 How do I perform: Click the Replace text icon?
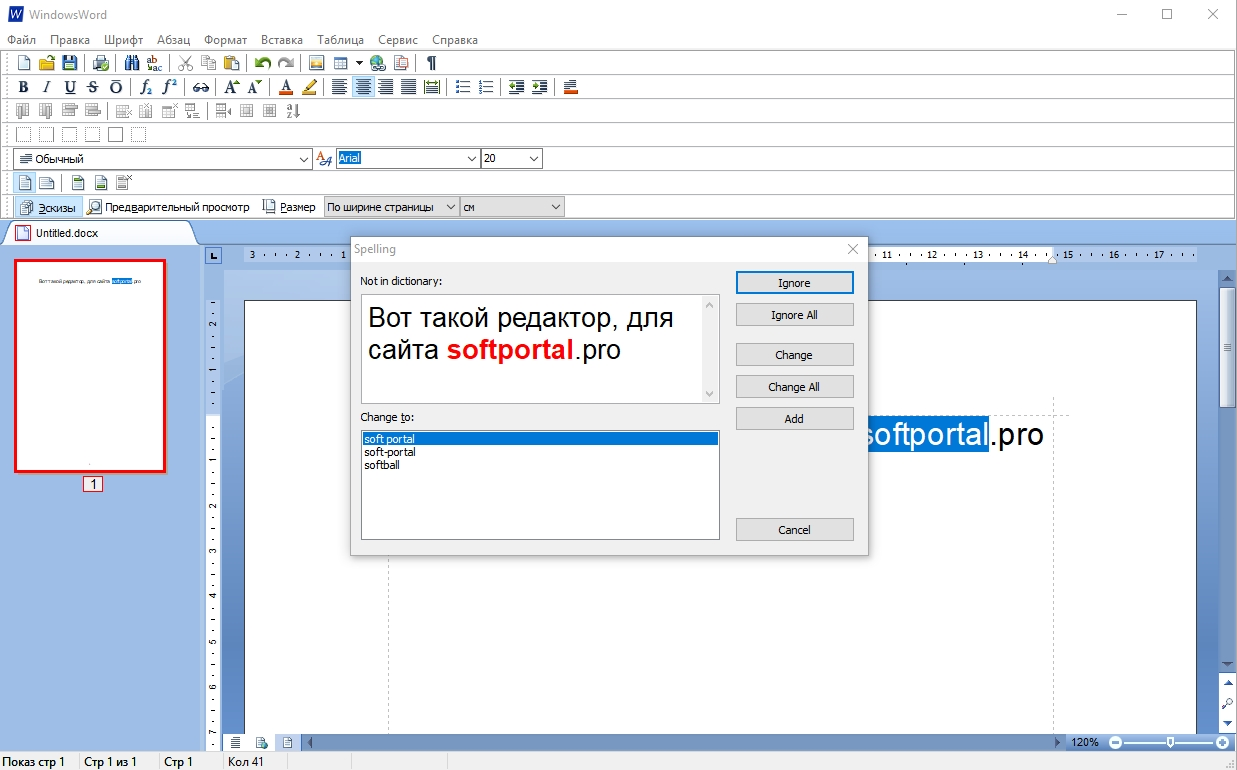[x=155, y=63]
